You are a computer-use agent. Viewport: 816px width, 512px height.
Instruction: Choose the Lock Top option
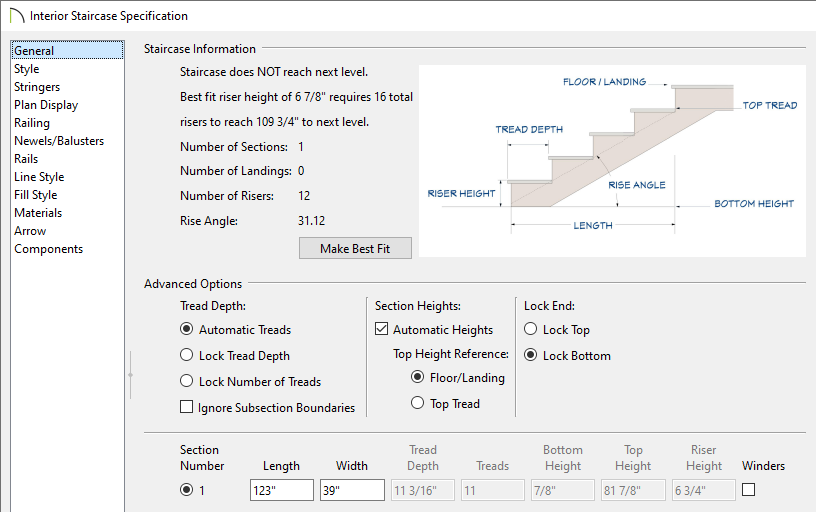530,329
